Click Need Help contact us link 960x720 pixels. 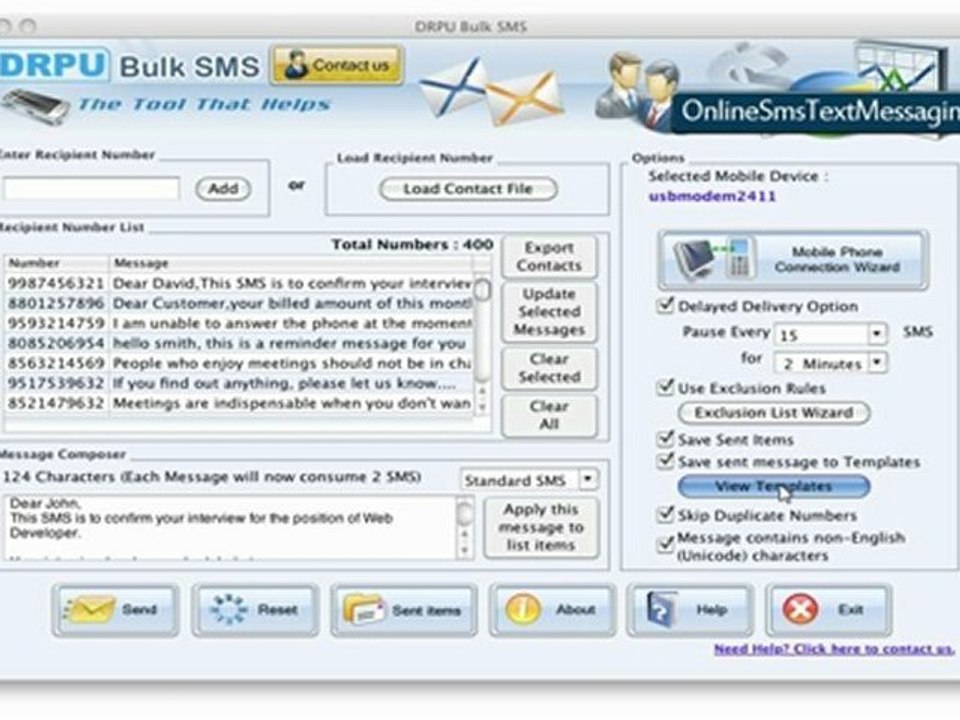coord(834,649)
